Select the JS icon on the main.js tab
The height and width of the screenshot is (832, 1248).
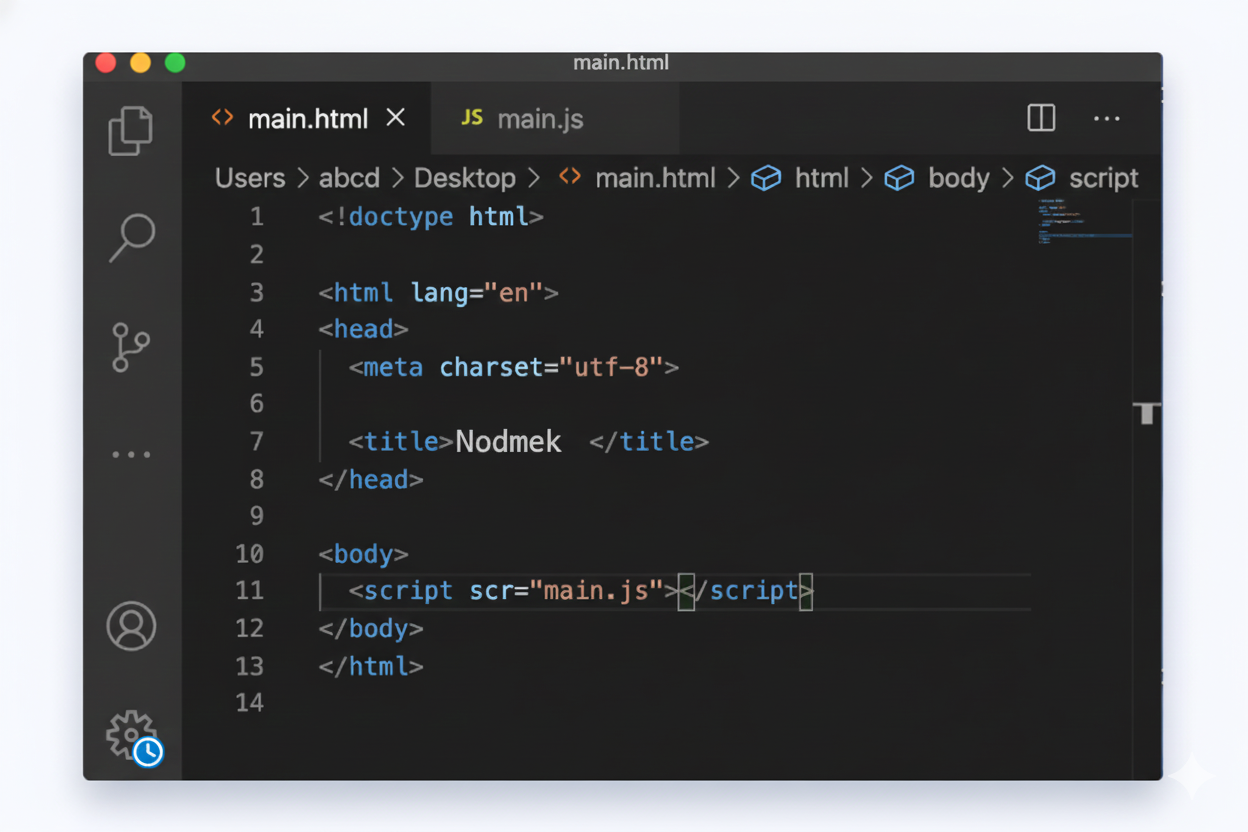[x=473, y=118]
